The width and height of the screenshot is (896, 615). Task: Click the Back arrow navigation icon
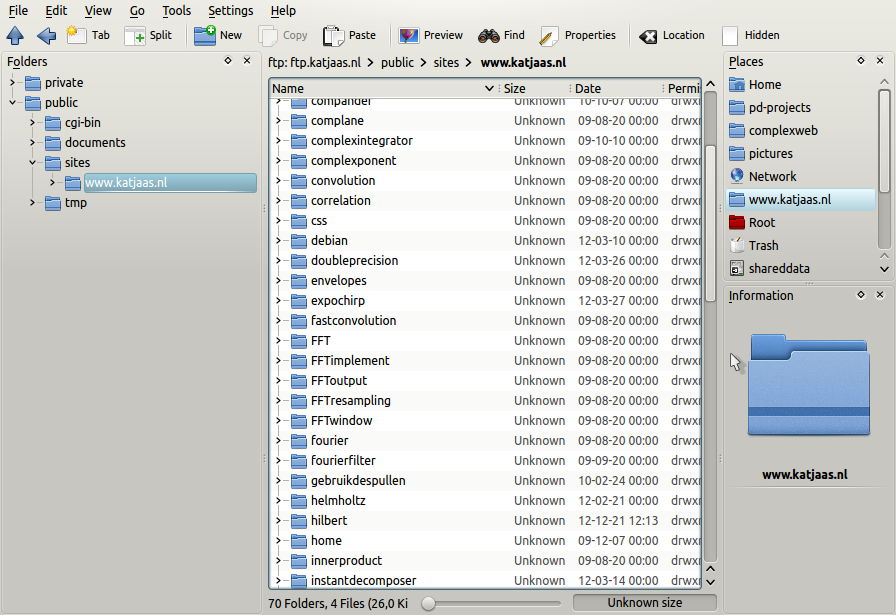click(46, 36)
